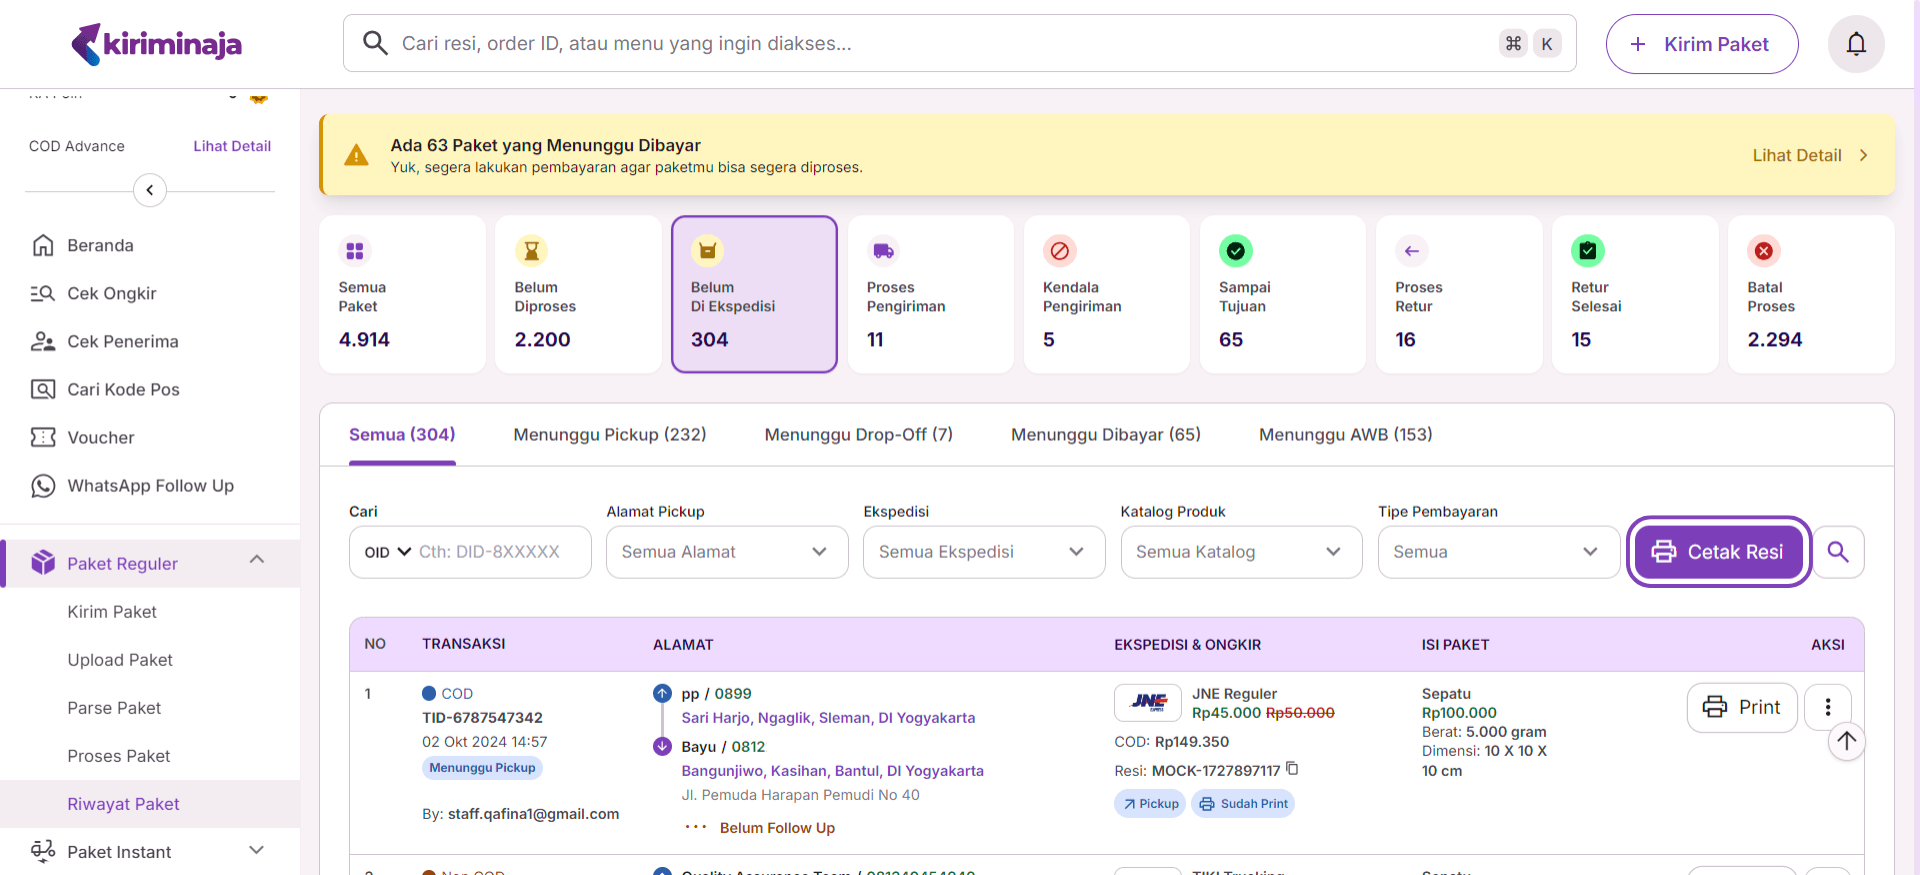Screen dimensions: 1920x875
Task: Select the Sampai Tujuan status card
Action: coord(1282,295)
